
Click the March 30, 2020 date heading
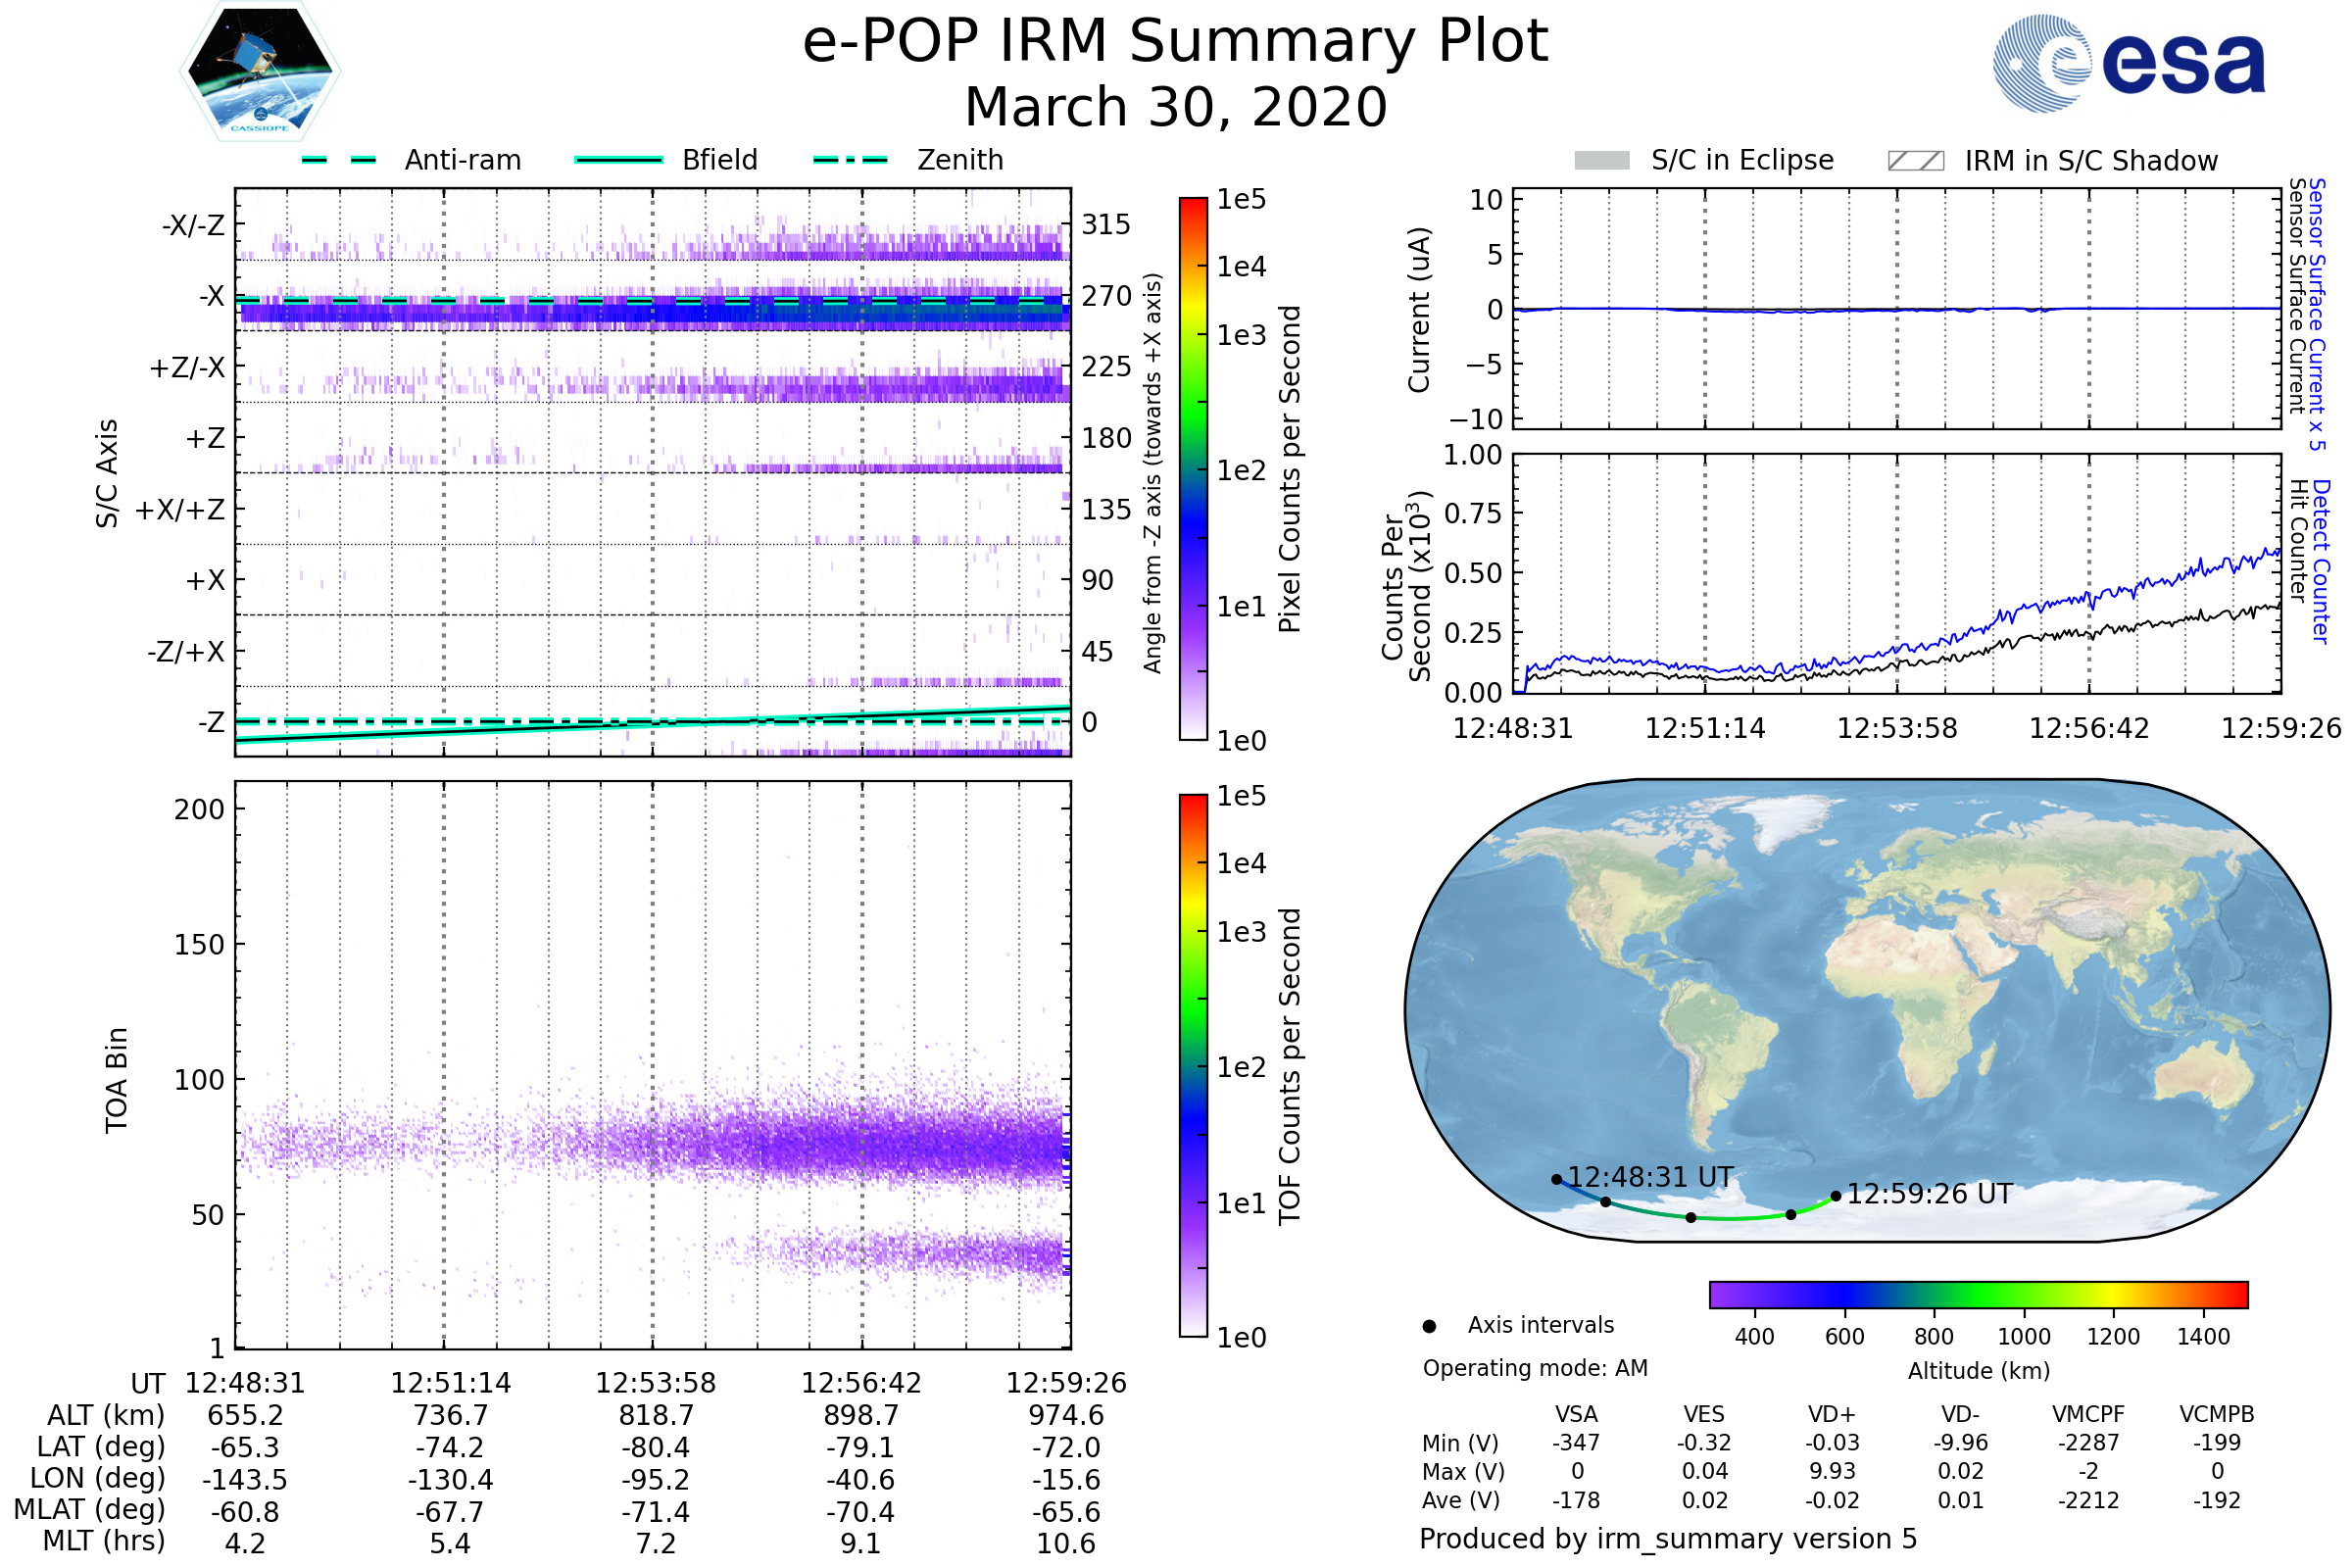(x=1175, y=107)
